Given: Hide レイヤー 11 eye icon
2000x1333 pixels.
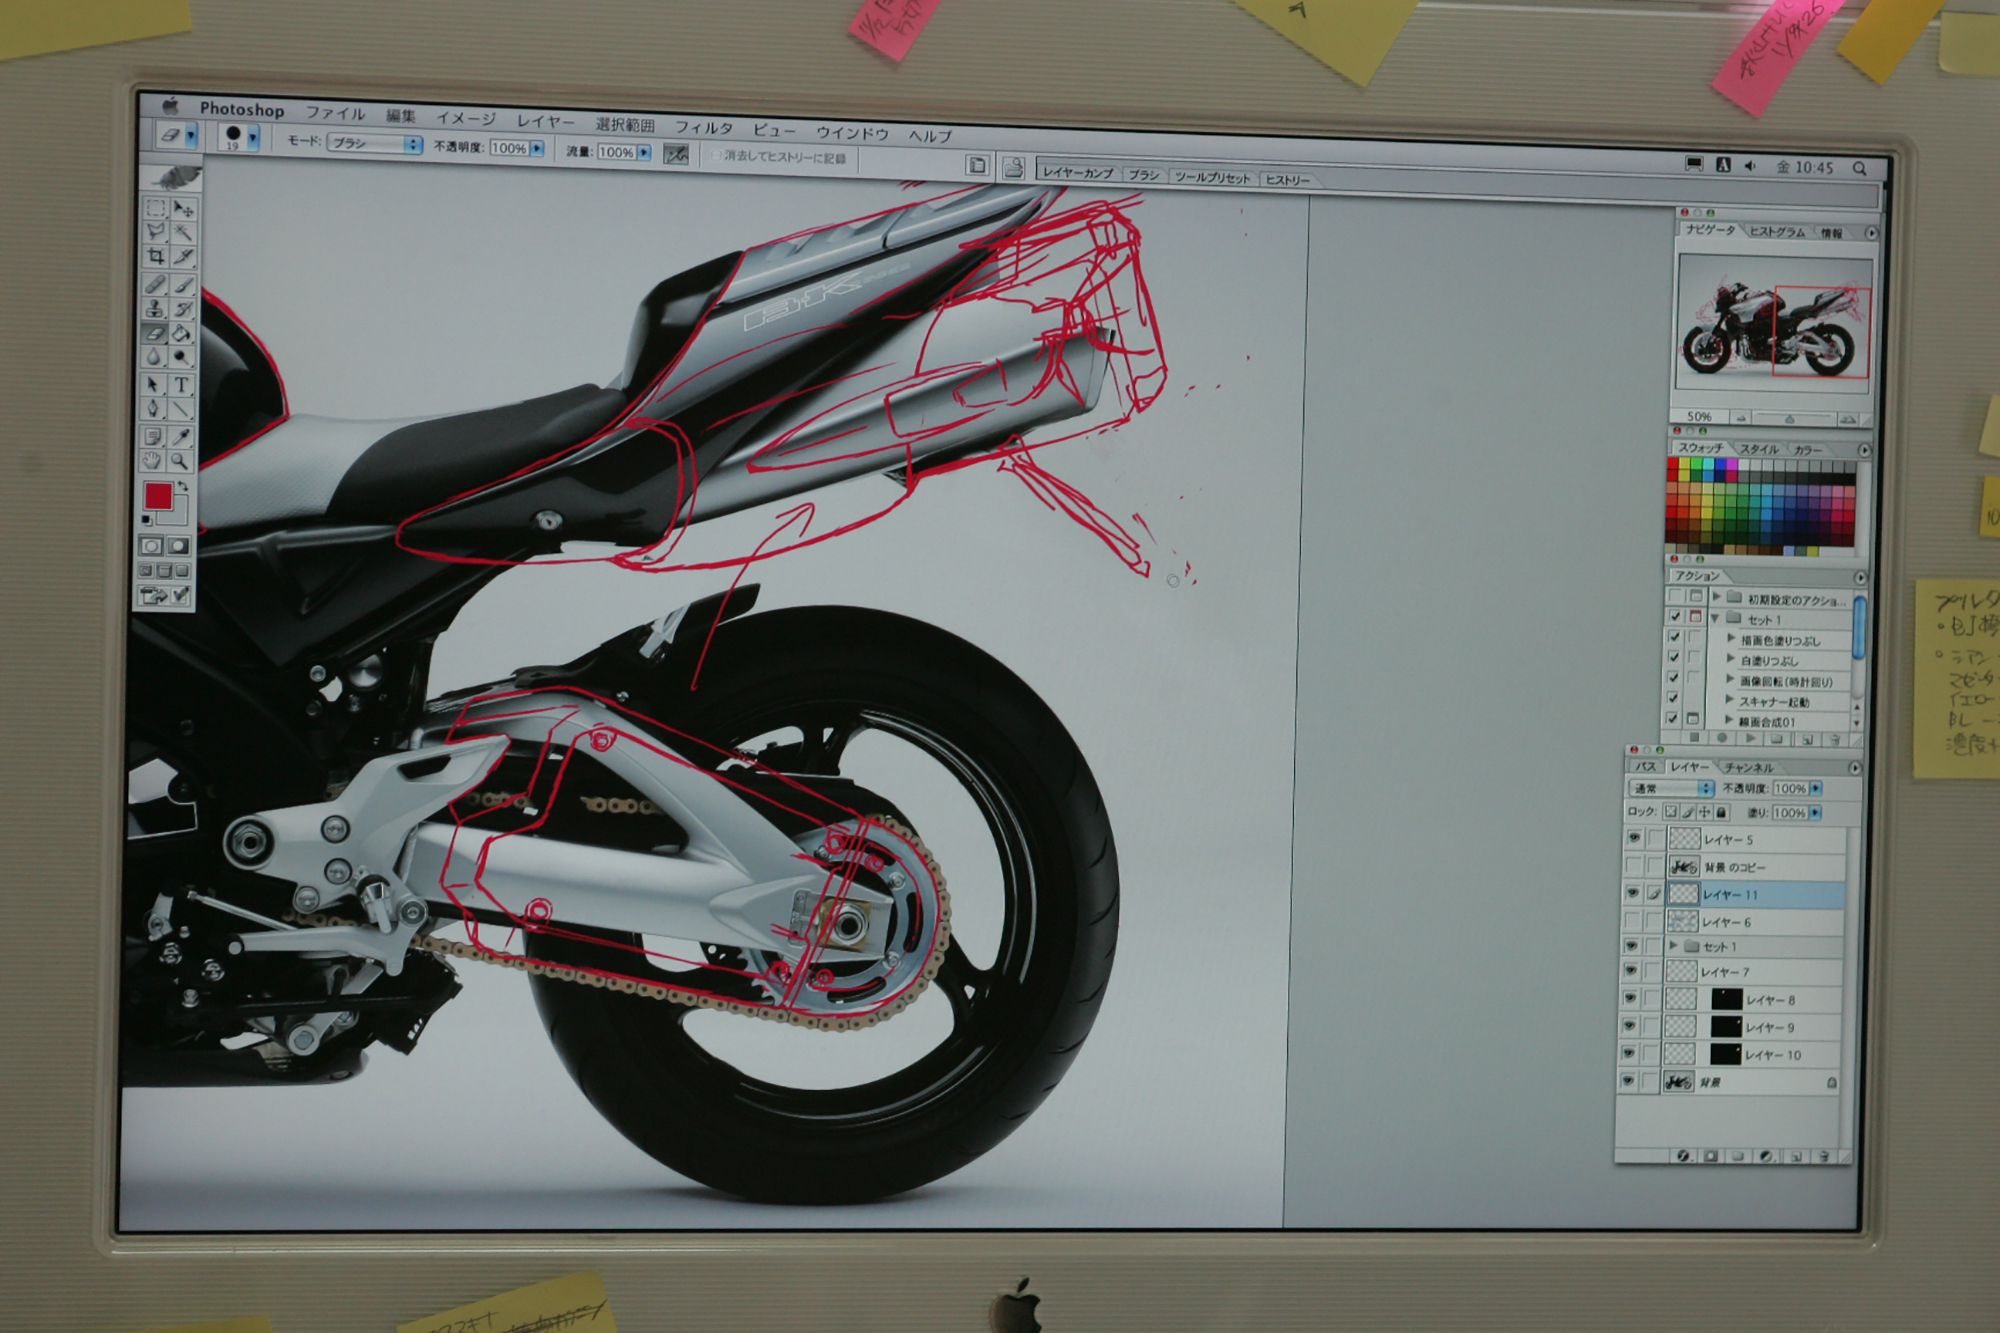Looking at the screenshot, I should click(1633, 893).
